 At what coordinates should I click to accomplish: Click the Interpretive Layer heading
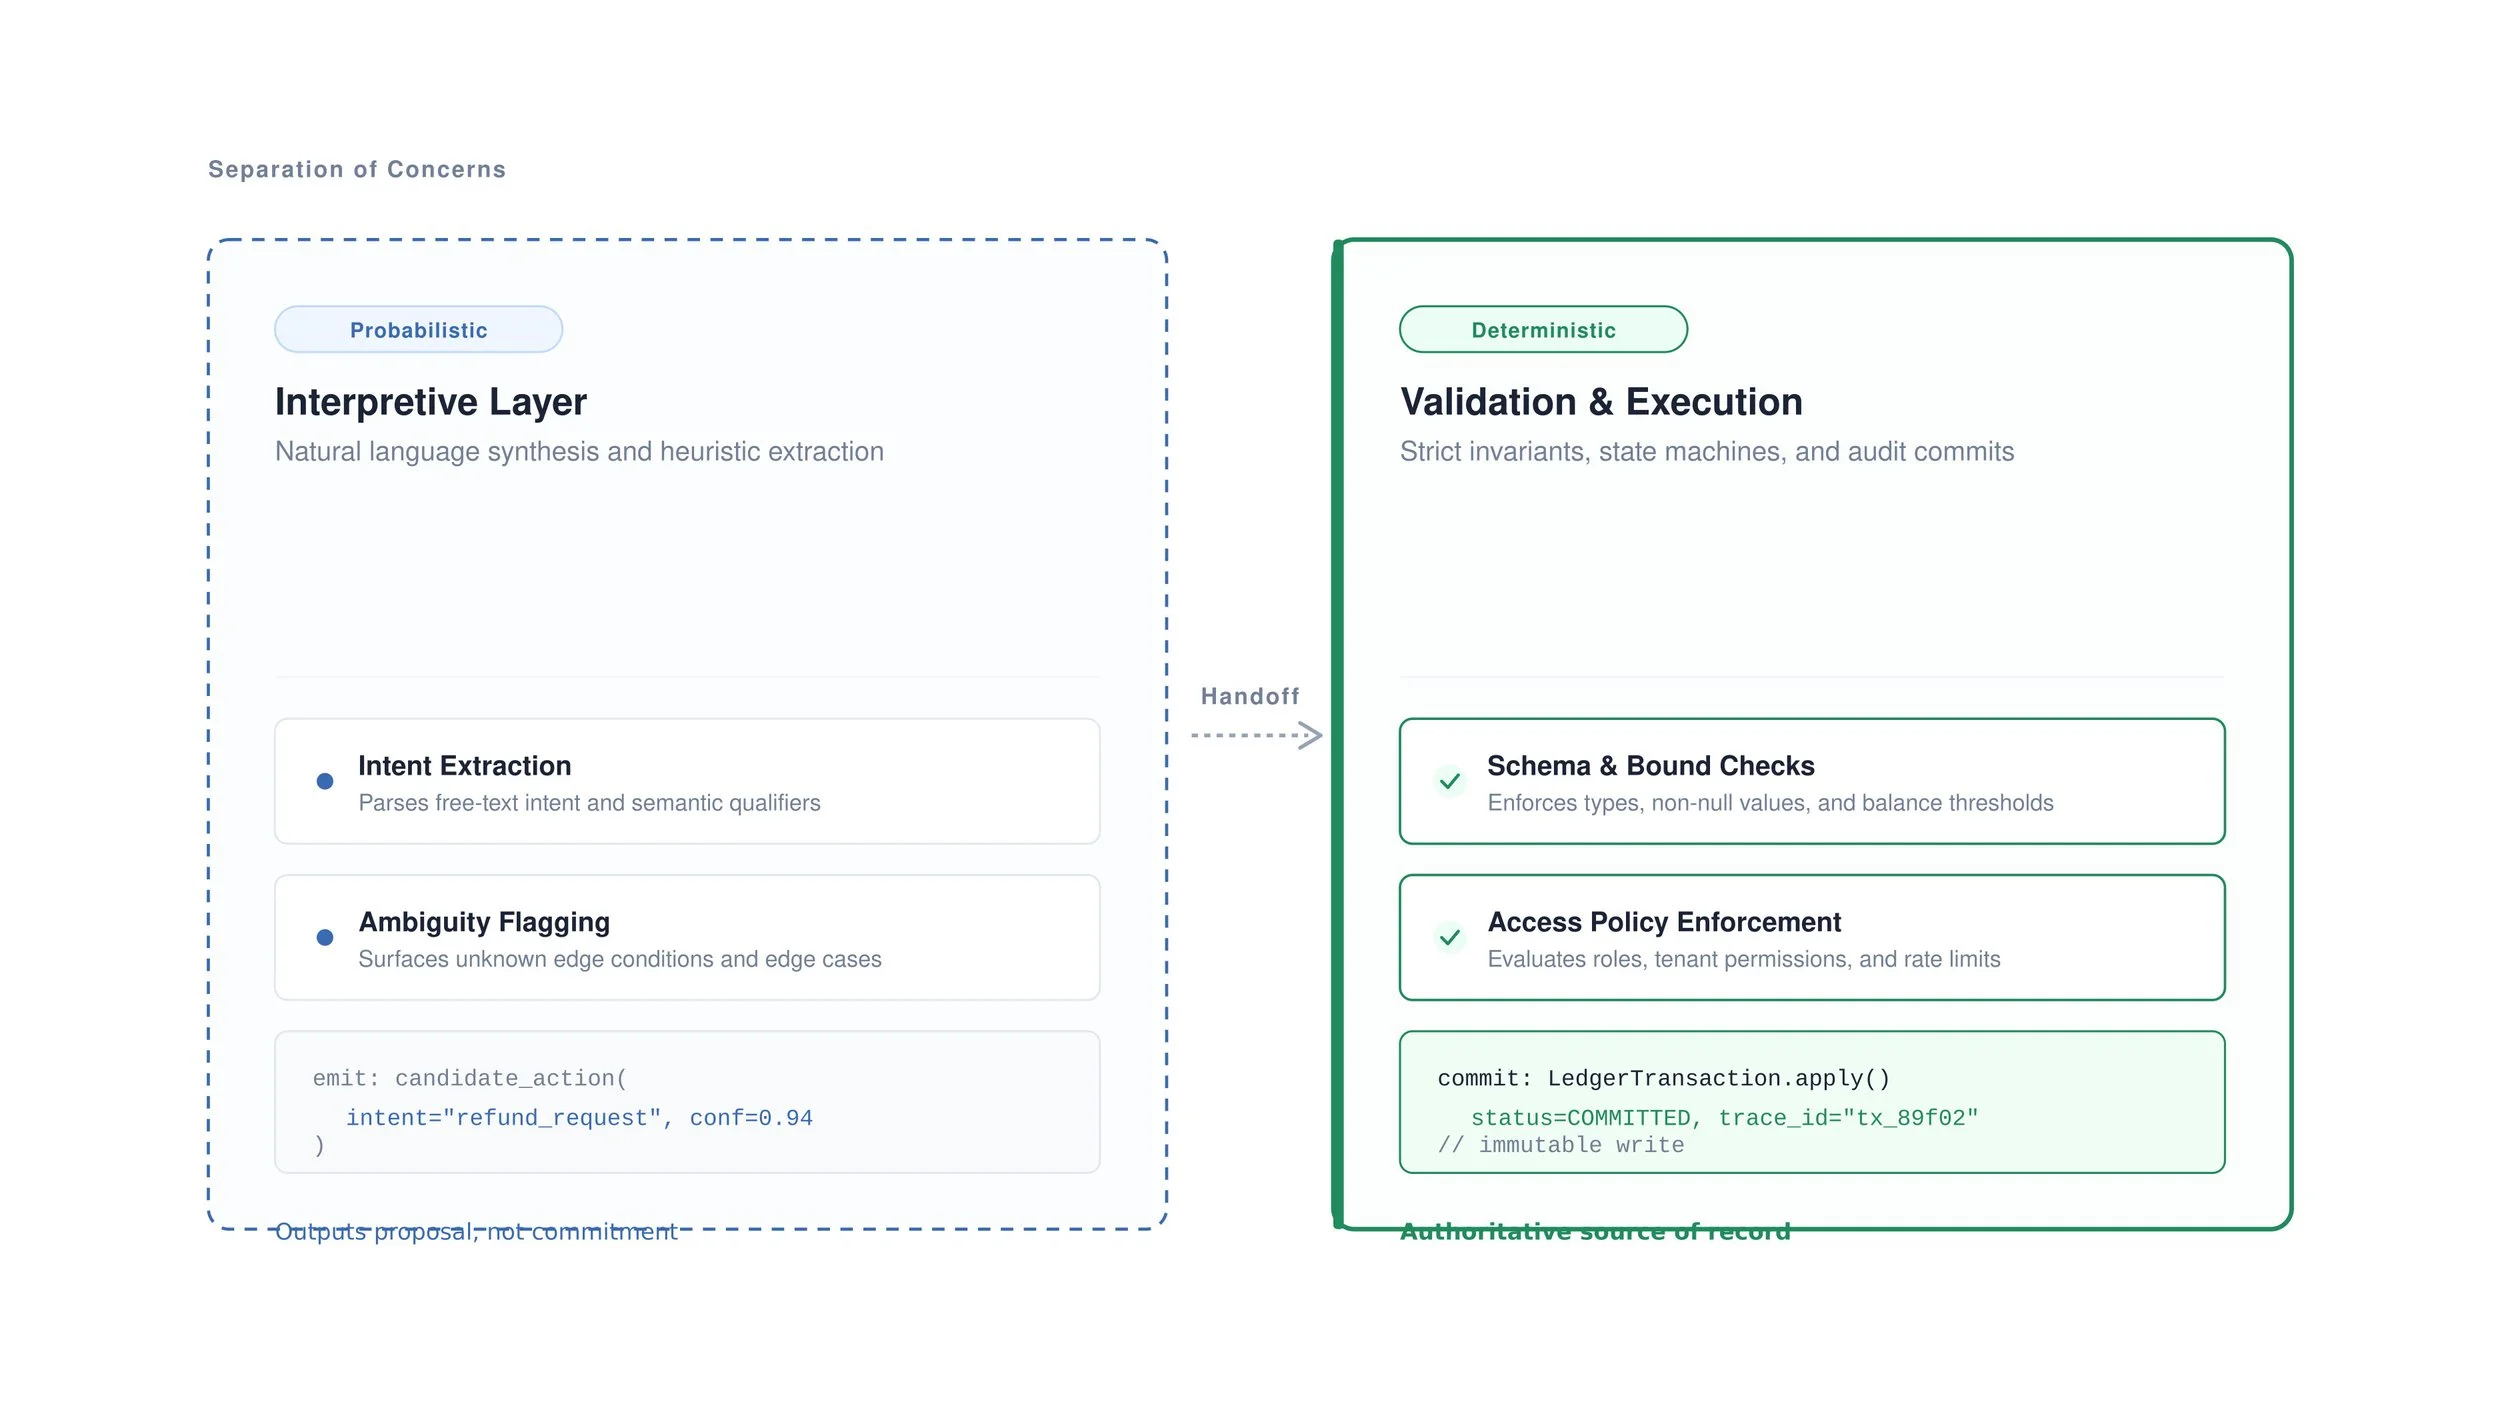431,402
